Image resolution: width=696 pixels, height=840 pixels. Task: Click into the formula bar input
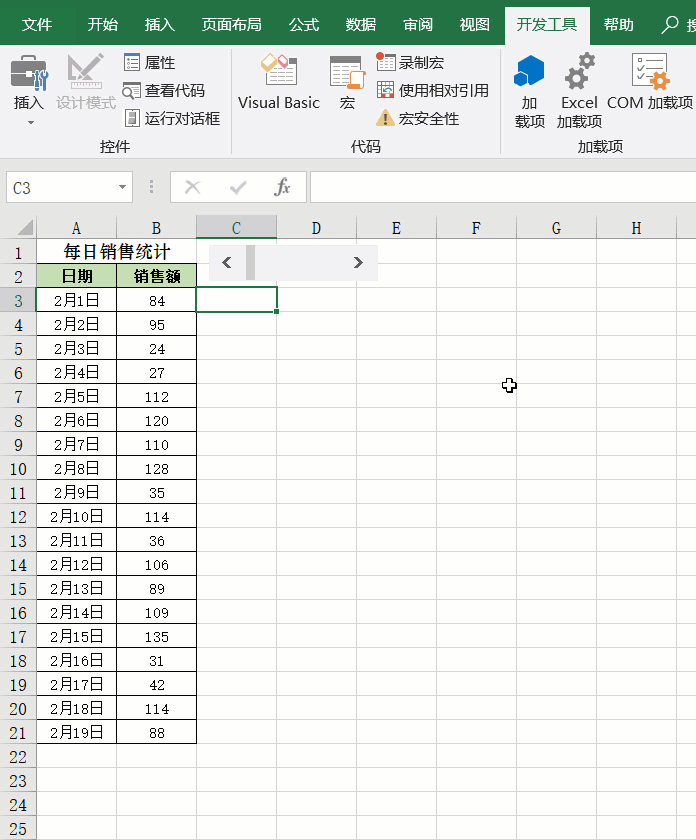(503, 187)
